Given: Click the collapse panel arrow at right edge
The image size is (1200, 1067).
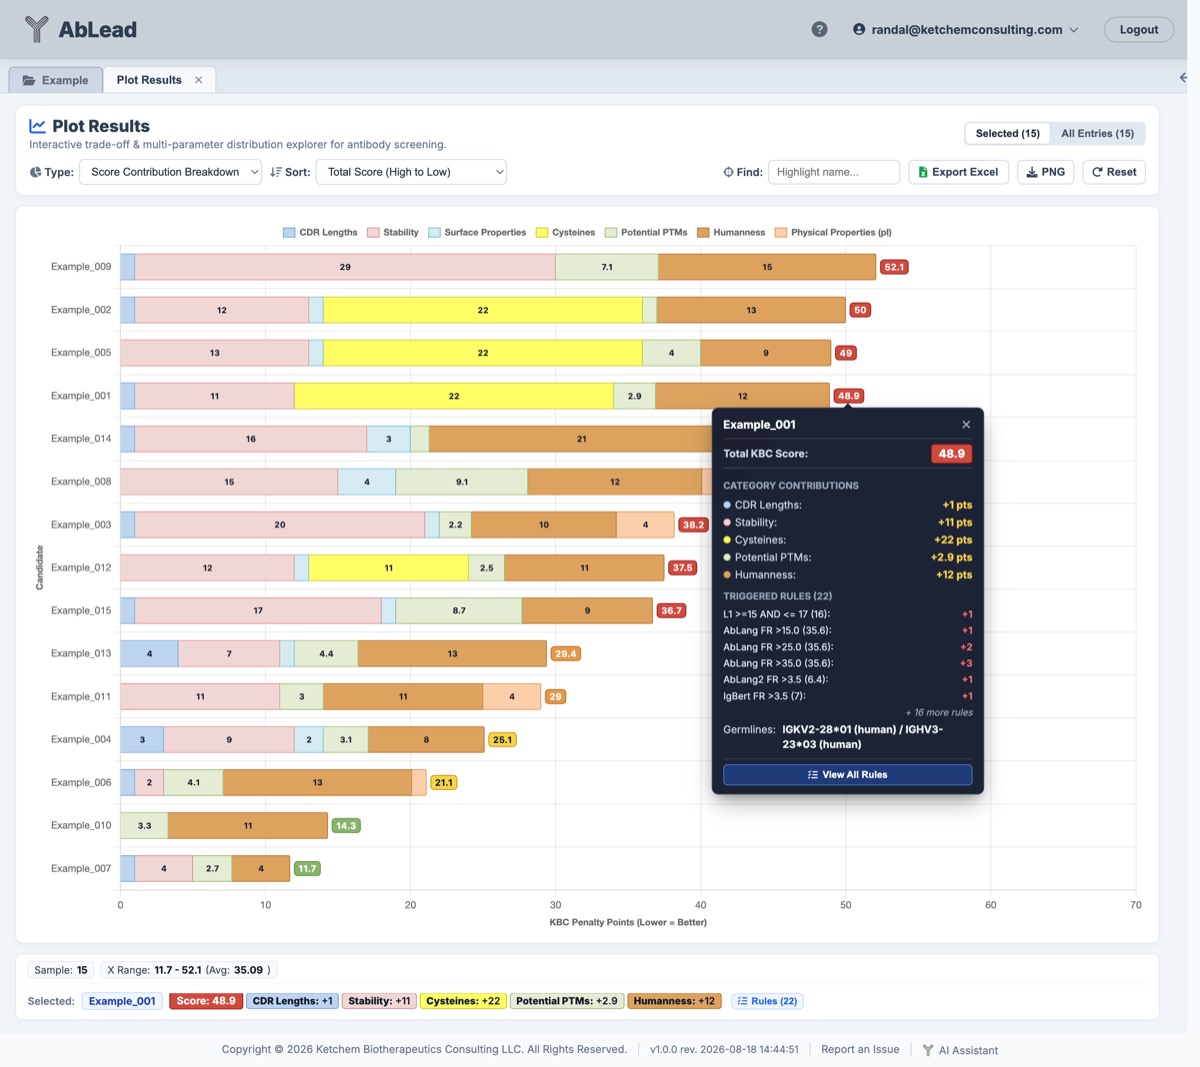Looking at the screenshot, I should (x=1184, y=78).
